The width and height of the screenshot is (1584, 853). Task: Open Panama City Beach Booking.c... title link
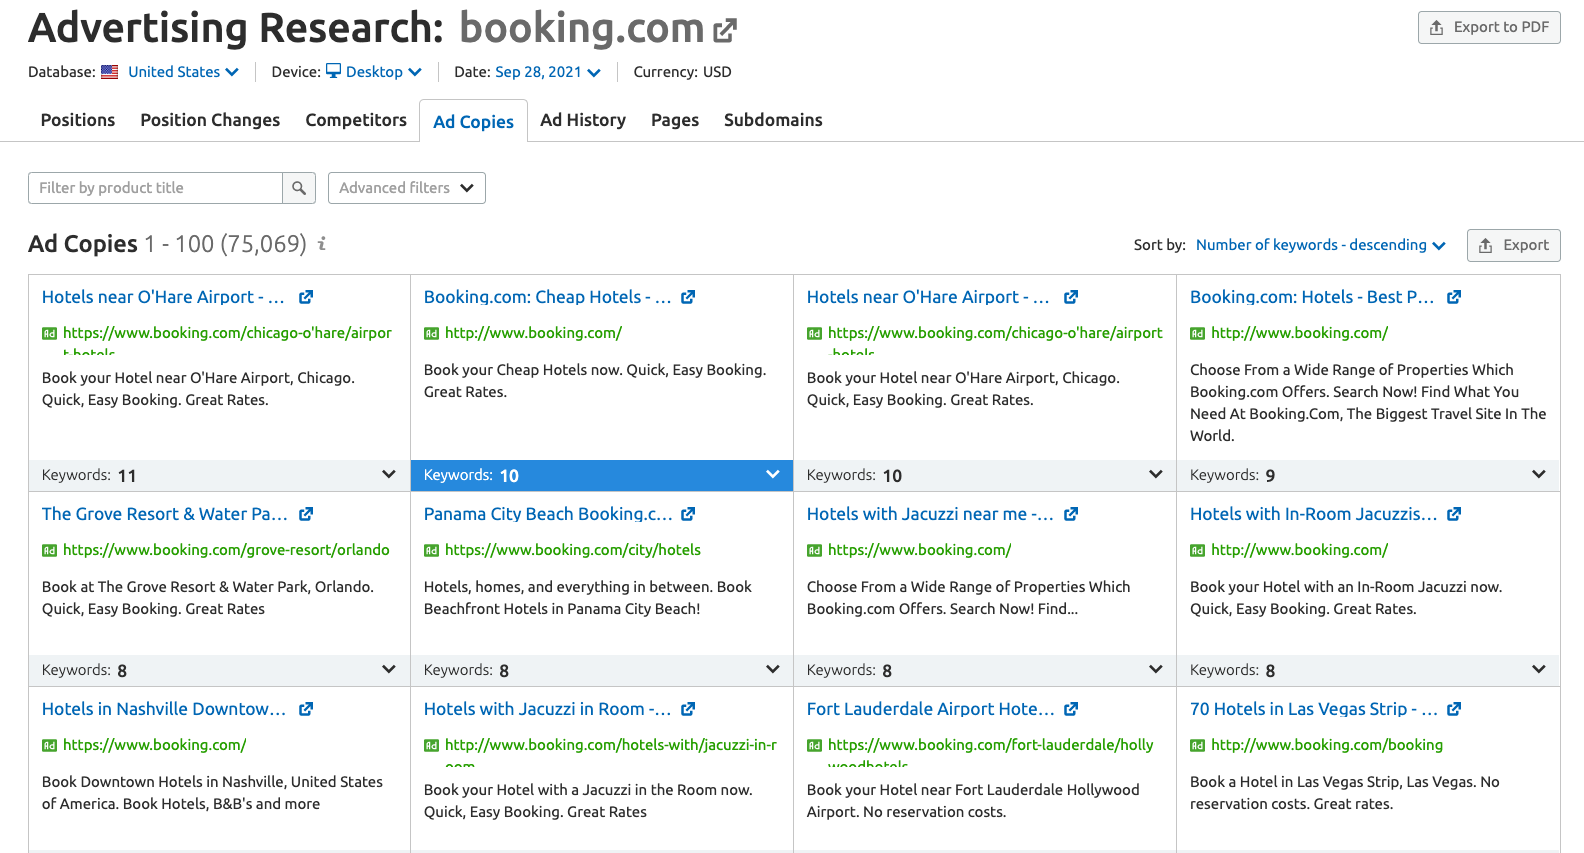[548, 514]
